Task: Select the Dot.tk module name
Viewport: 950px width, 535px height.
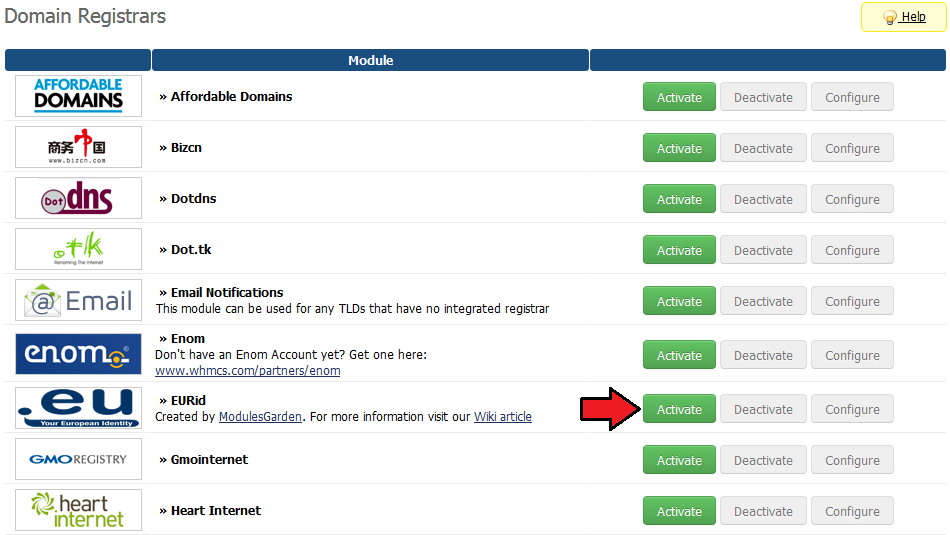Action: tap(191, 249)
